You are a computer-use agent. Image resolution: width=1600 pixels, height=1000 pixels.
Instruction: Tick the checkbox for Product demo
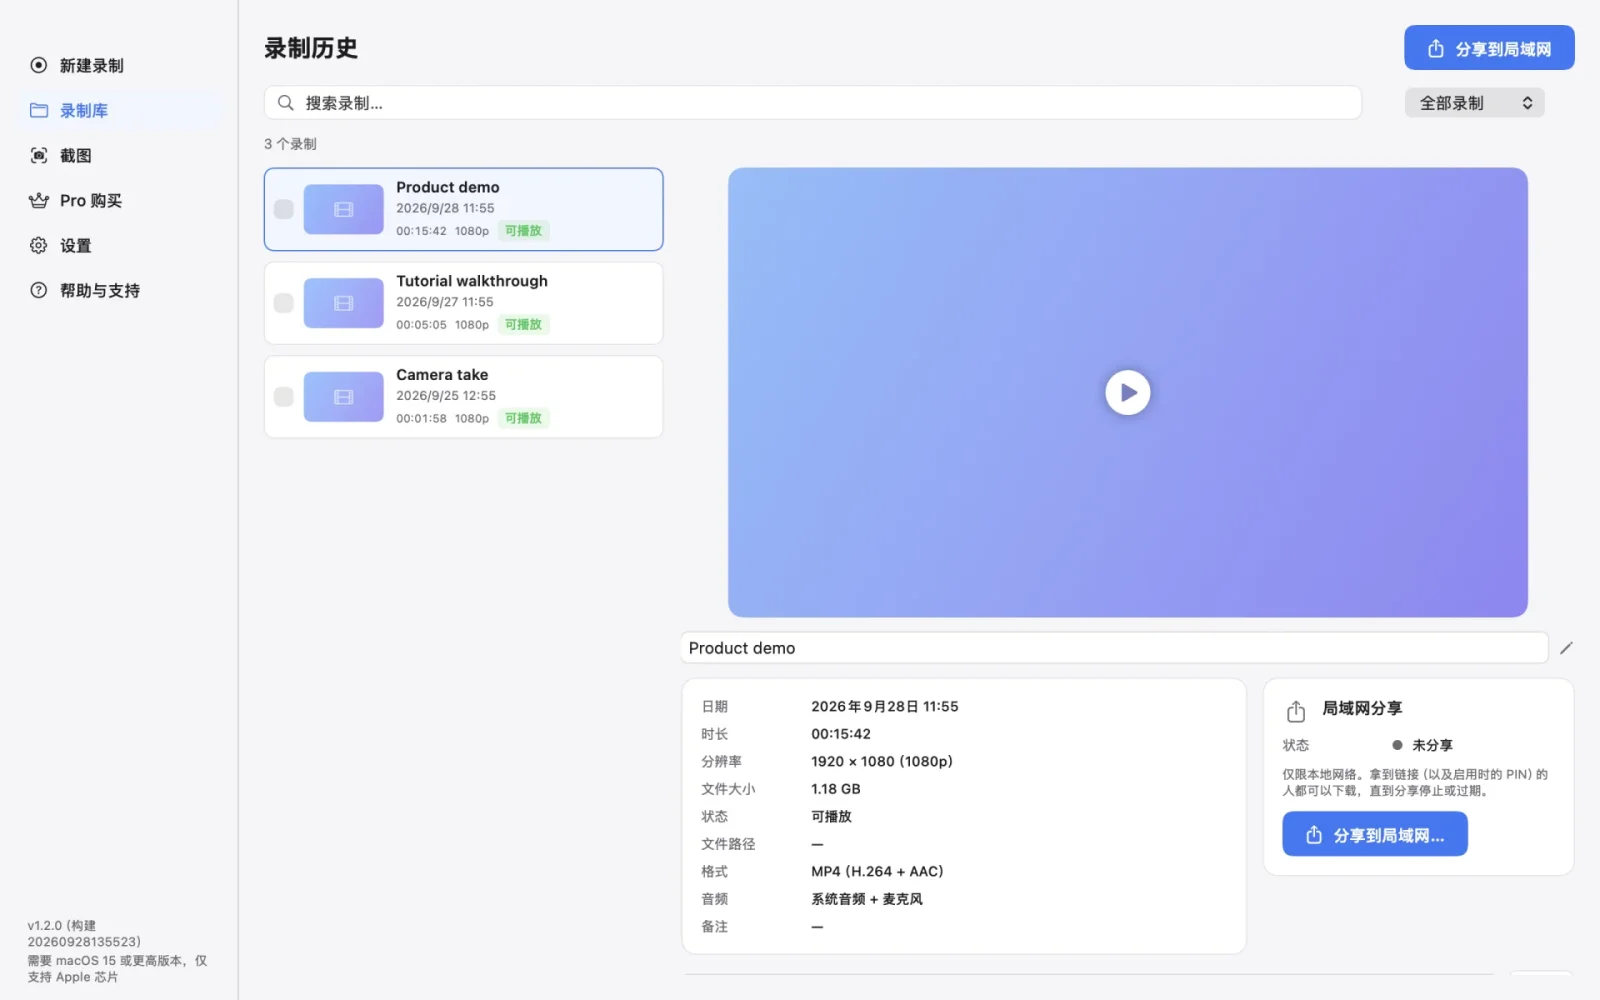284,209
